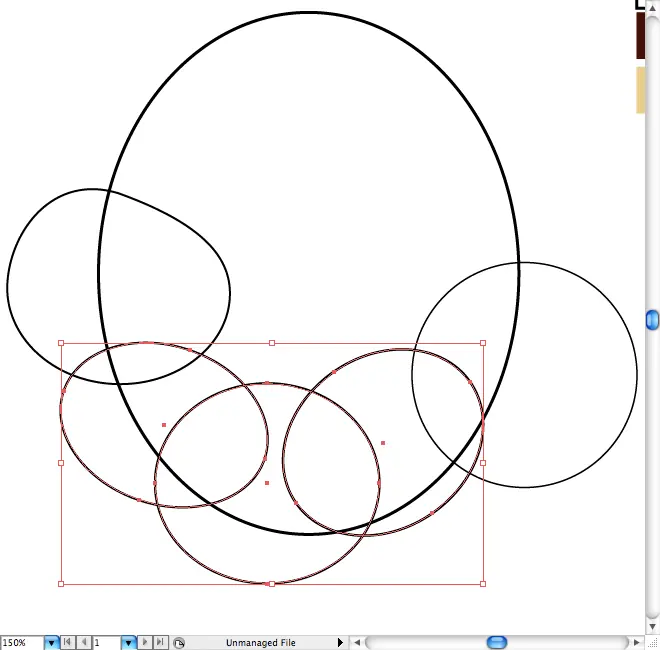Screen dimensions: 660x650
Task: Click the horizontal scrollbar right arrow
Action: tap(636, 643)
